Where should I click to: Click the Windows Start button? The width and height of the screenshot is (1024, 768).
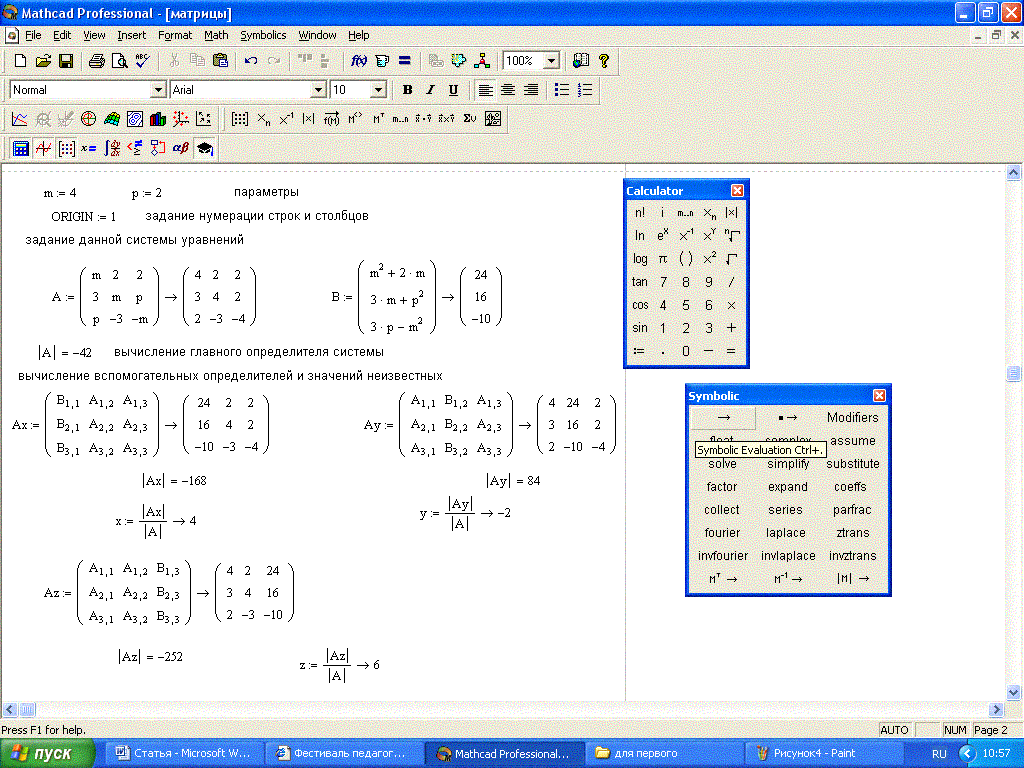(x=48, y=753)
